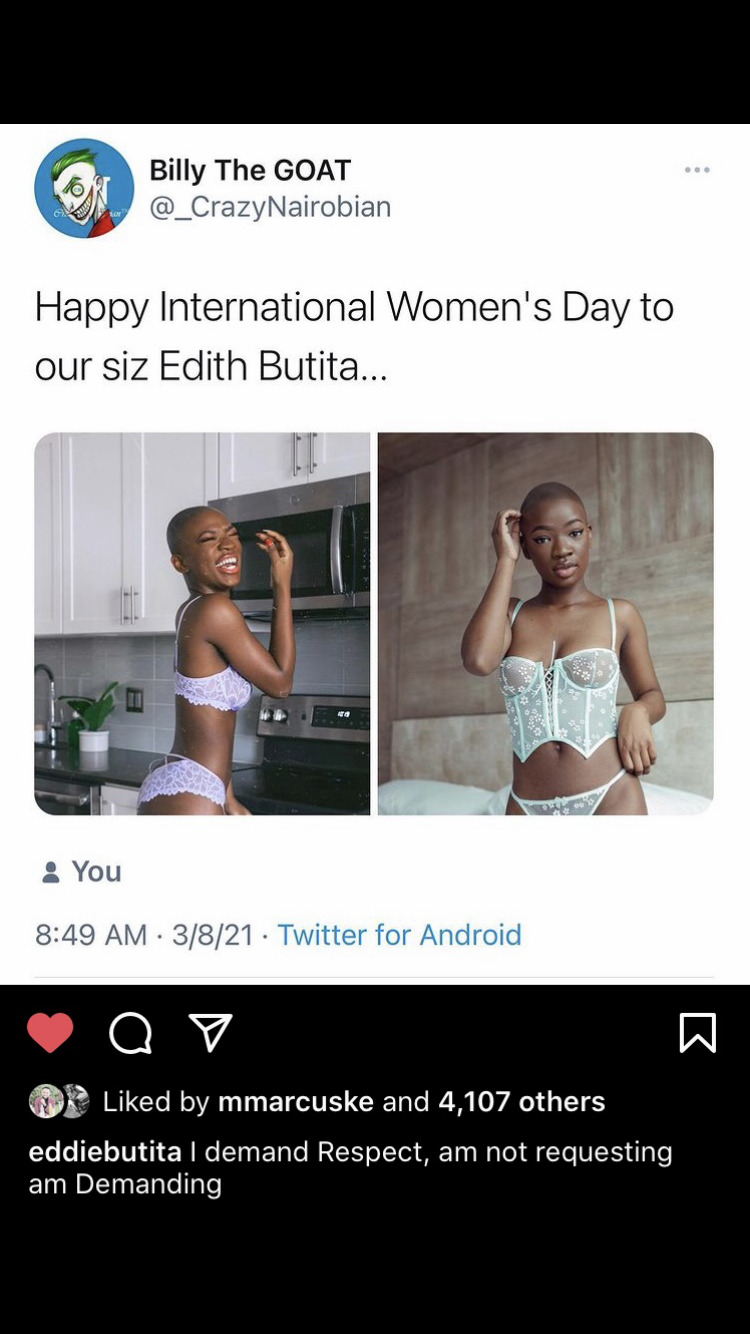Open the left kitchen photo
This screenshot has width=750, height=1334.
[x=202, y=624]
